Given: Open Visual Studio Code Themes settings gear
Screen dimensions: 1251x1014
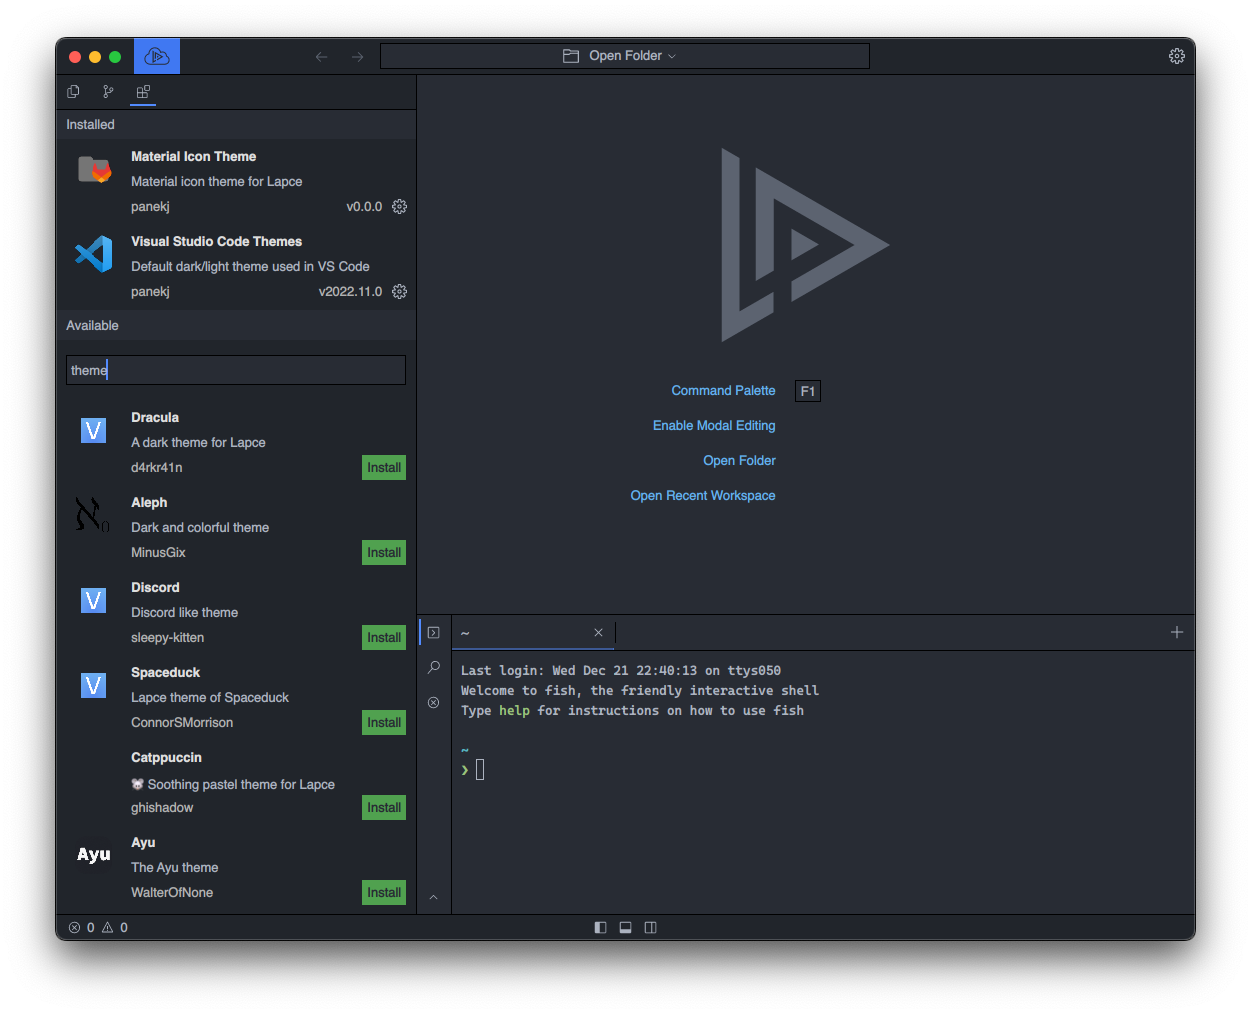Looking at the screenshot, I should [x=399, y=292].
